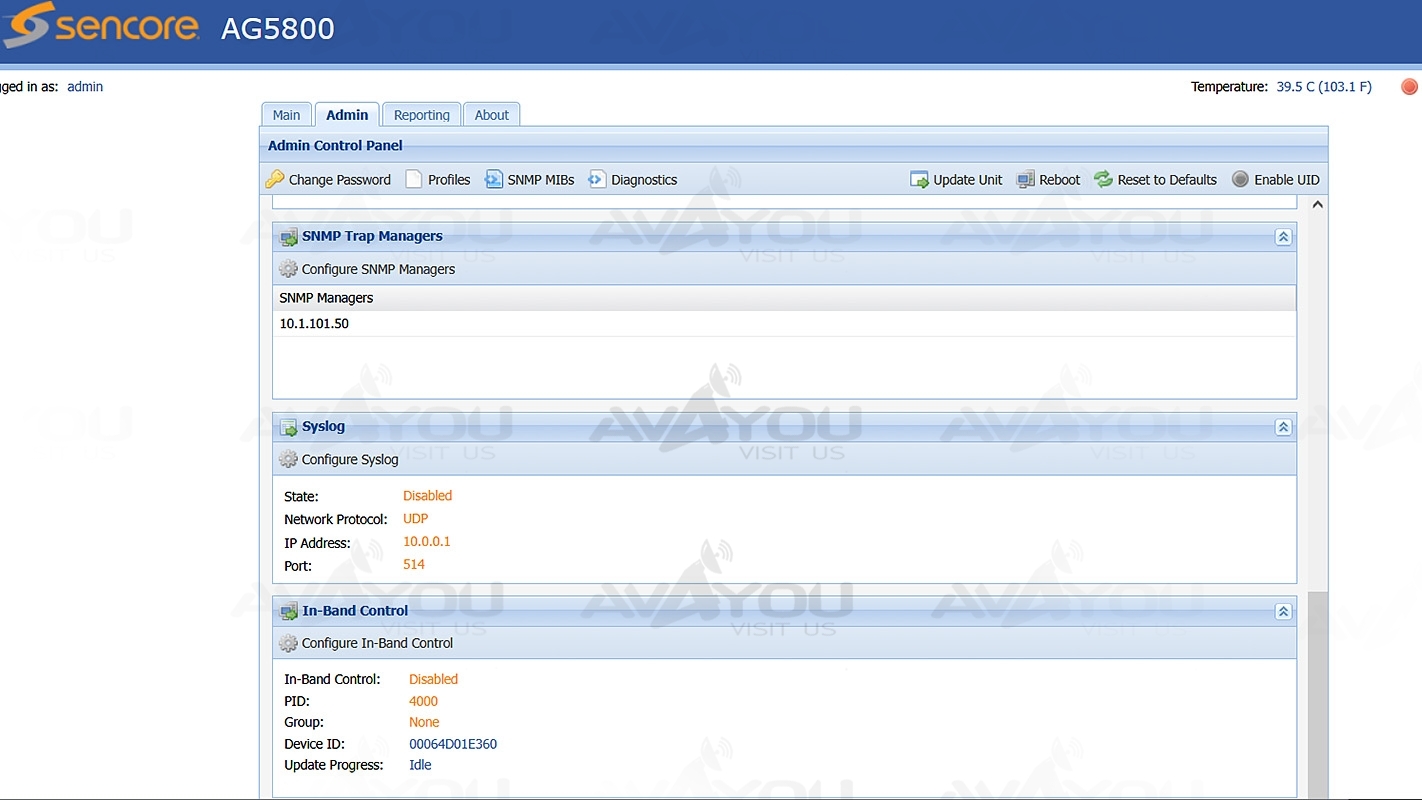This screenshot has width=1422, height=800.
Task: Click Reset to Defaults icon
Action: 1103,180
